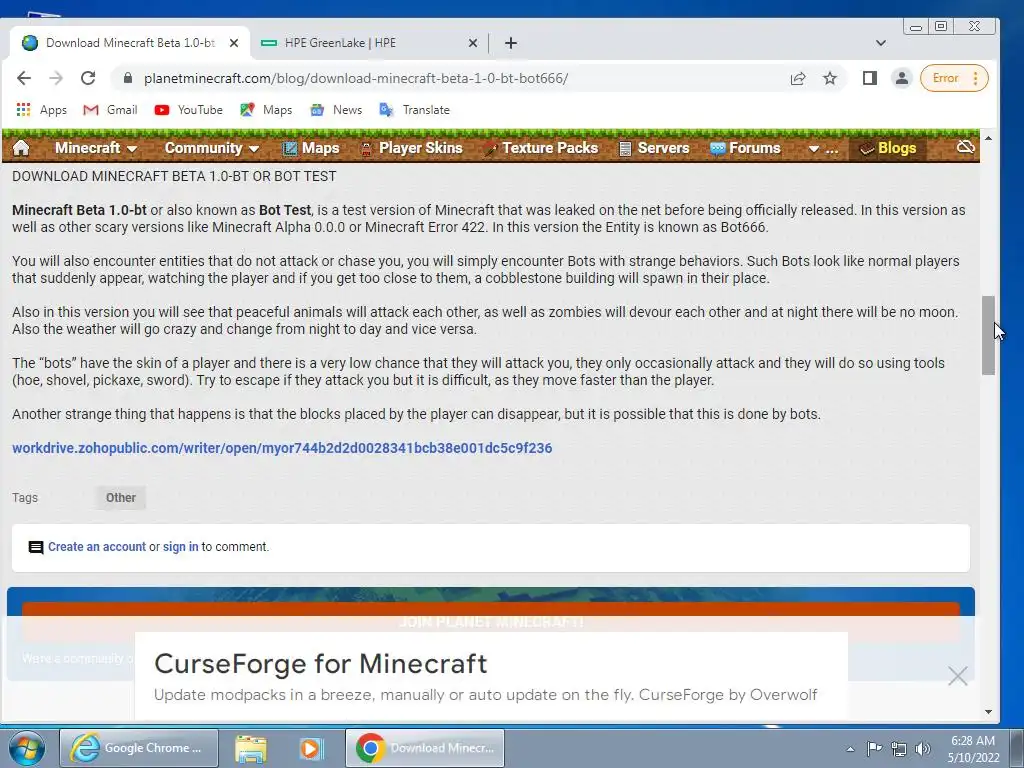Open the YouTube bookmark

(189, 110)
